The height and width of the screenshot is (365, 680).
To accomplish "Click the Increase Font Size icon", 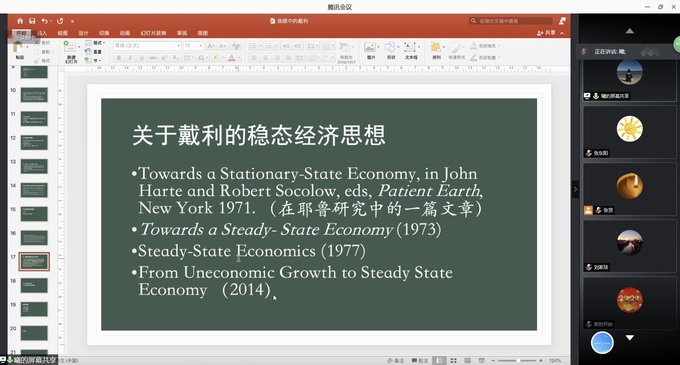I will (x=211, y=46).
